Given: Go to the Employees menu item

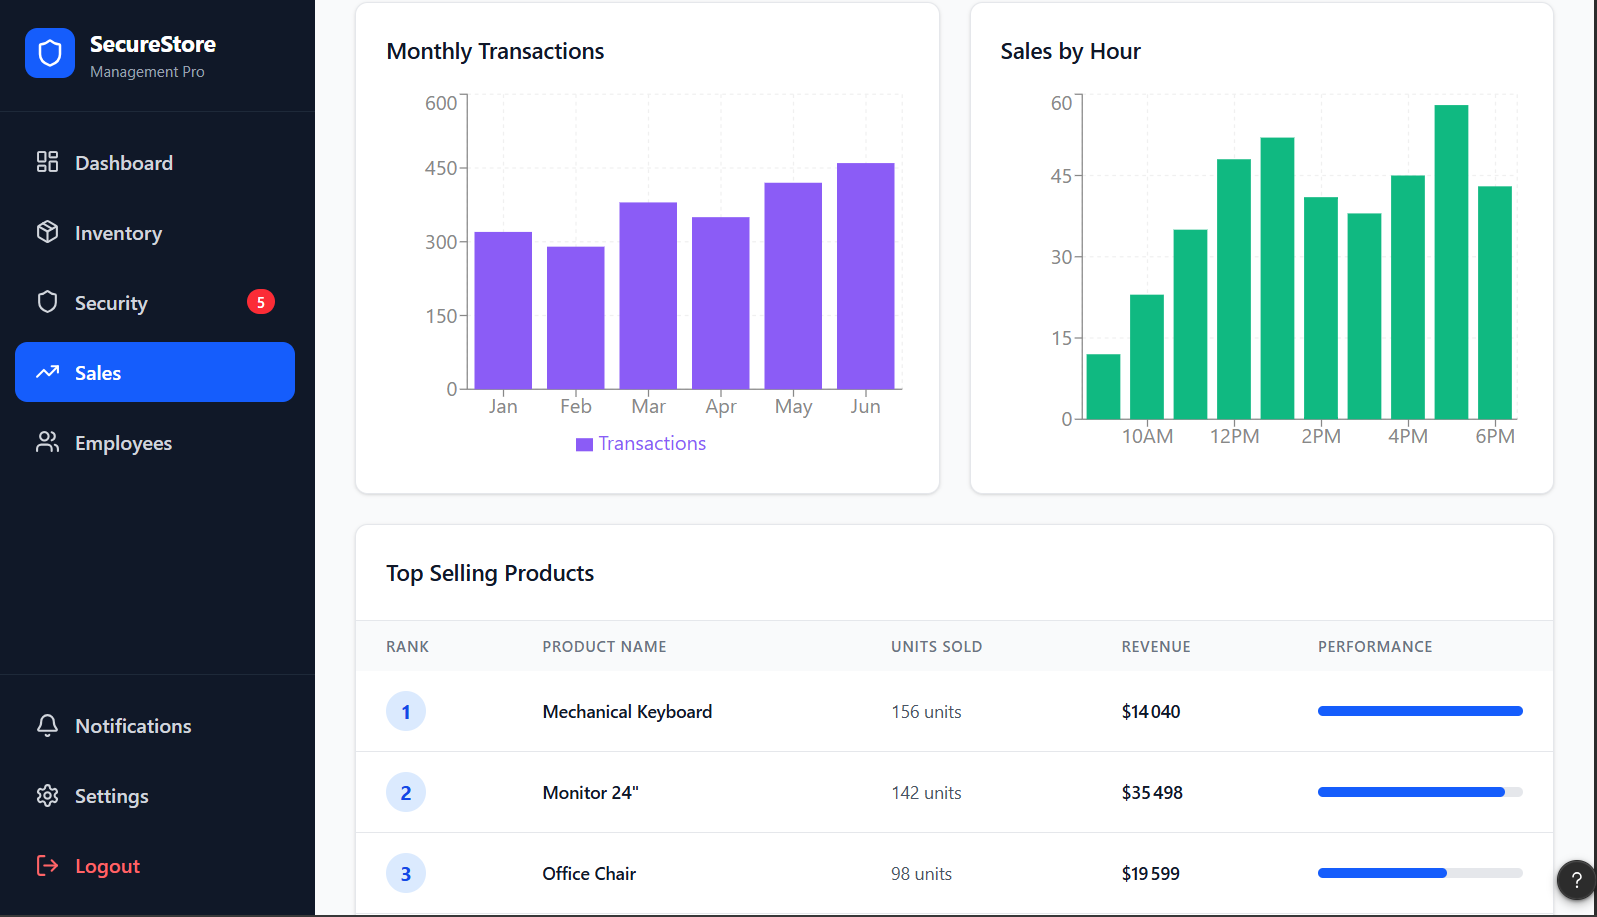Looking at the screenshot, I should coord(155,442).
